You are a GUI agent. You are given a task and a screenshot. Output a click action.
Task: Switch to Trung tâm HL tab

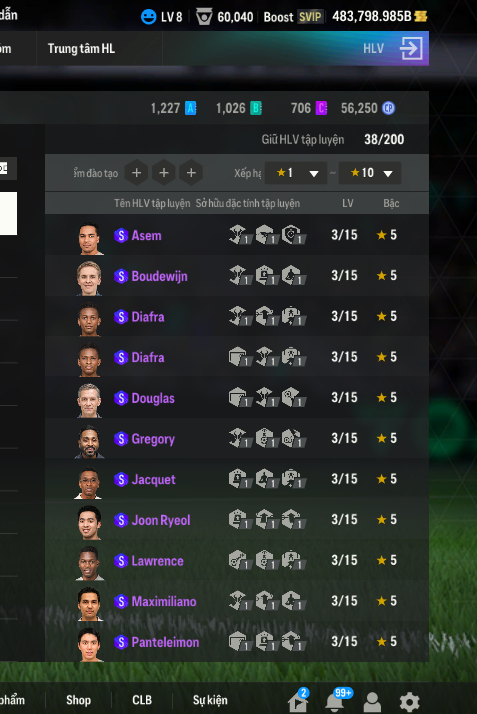81,48
